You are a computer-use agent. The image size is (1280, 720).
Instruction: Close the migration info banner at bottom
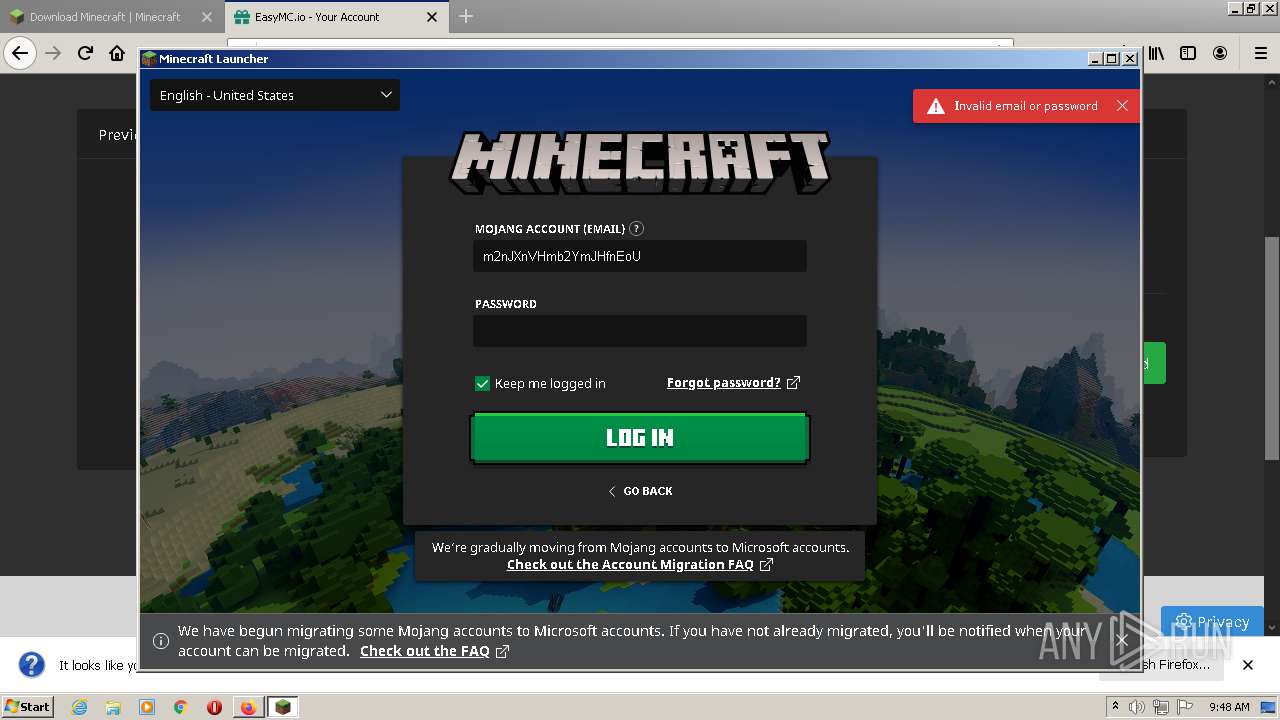pos(1122,640)
